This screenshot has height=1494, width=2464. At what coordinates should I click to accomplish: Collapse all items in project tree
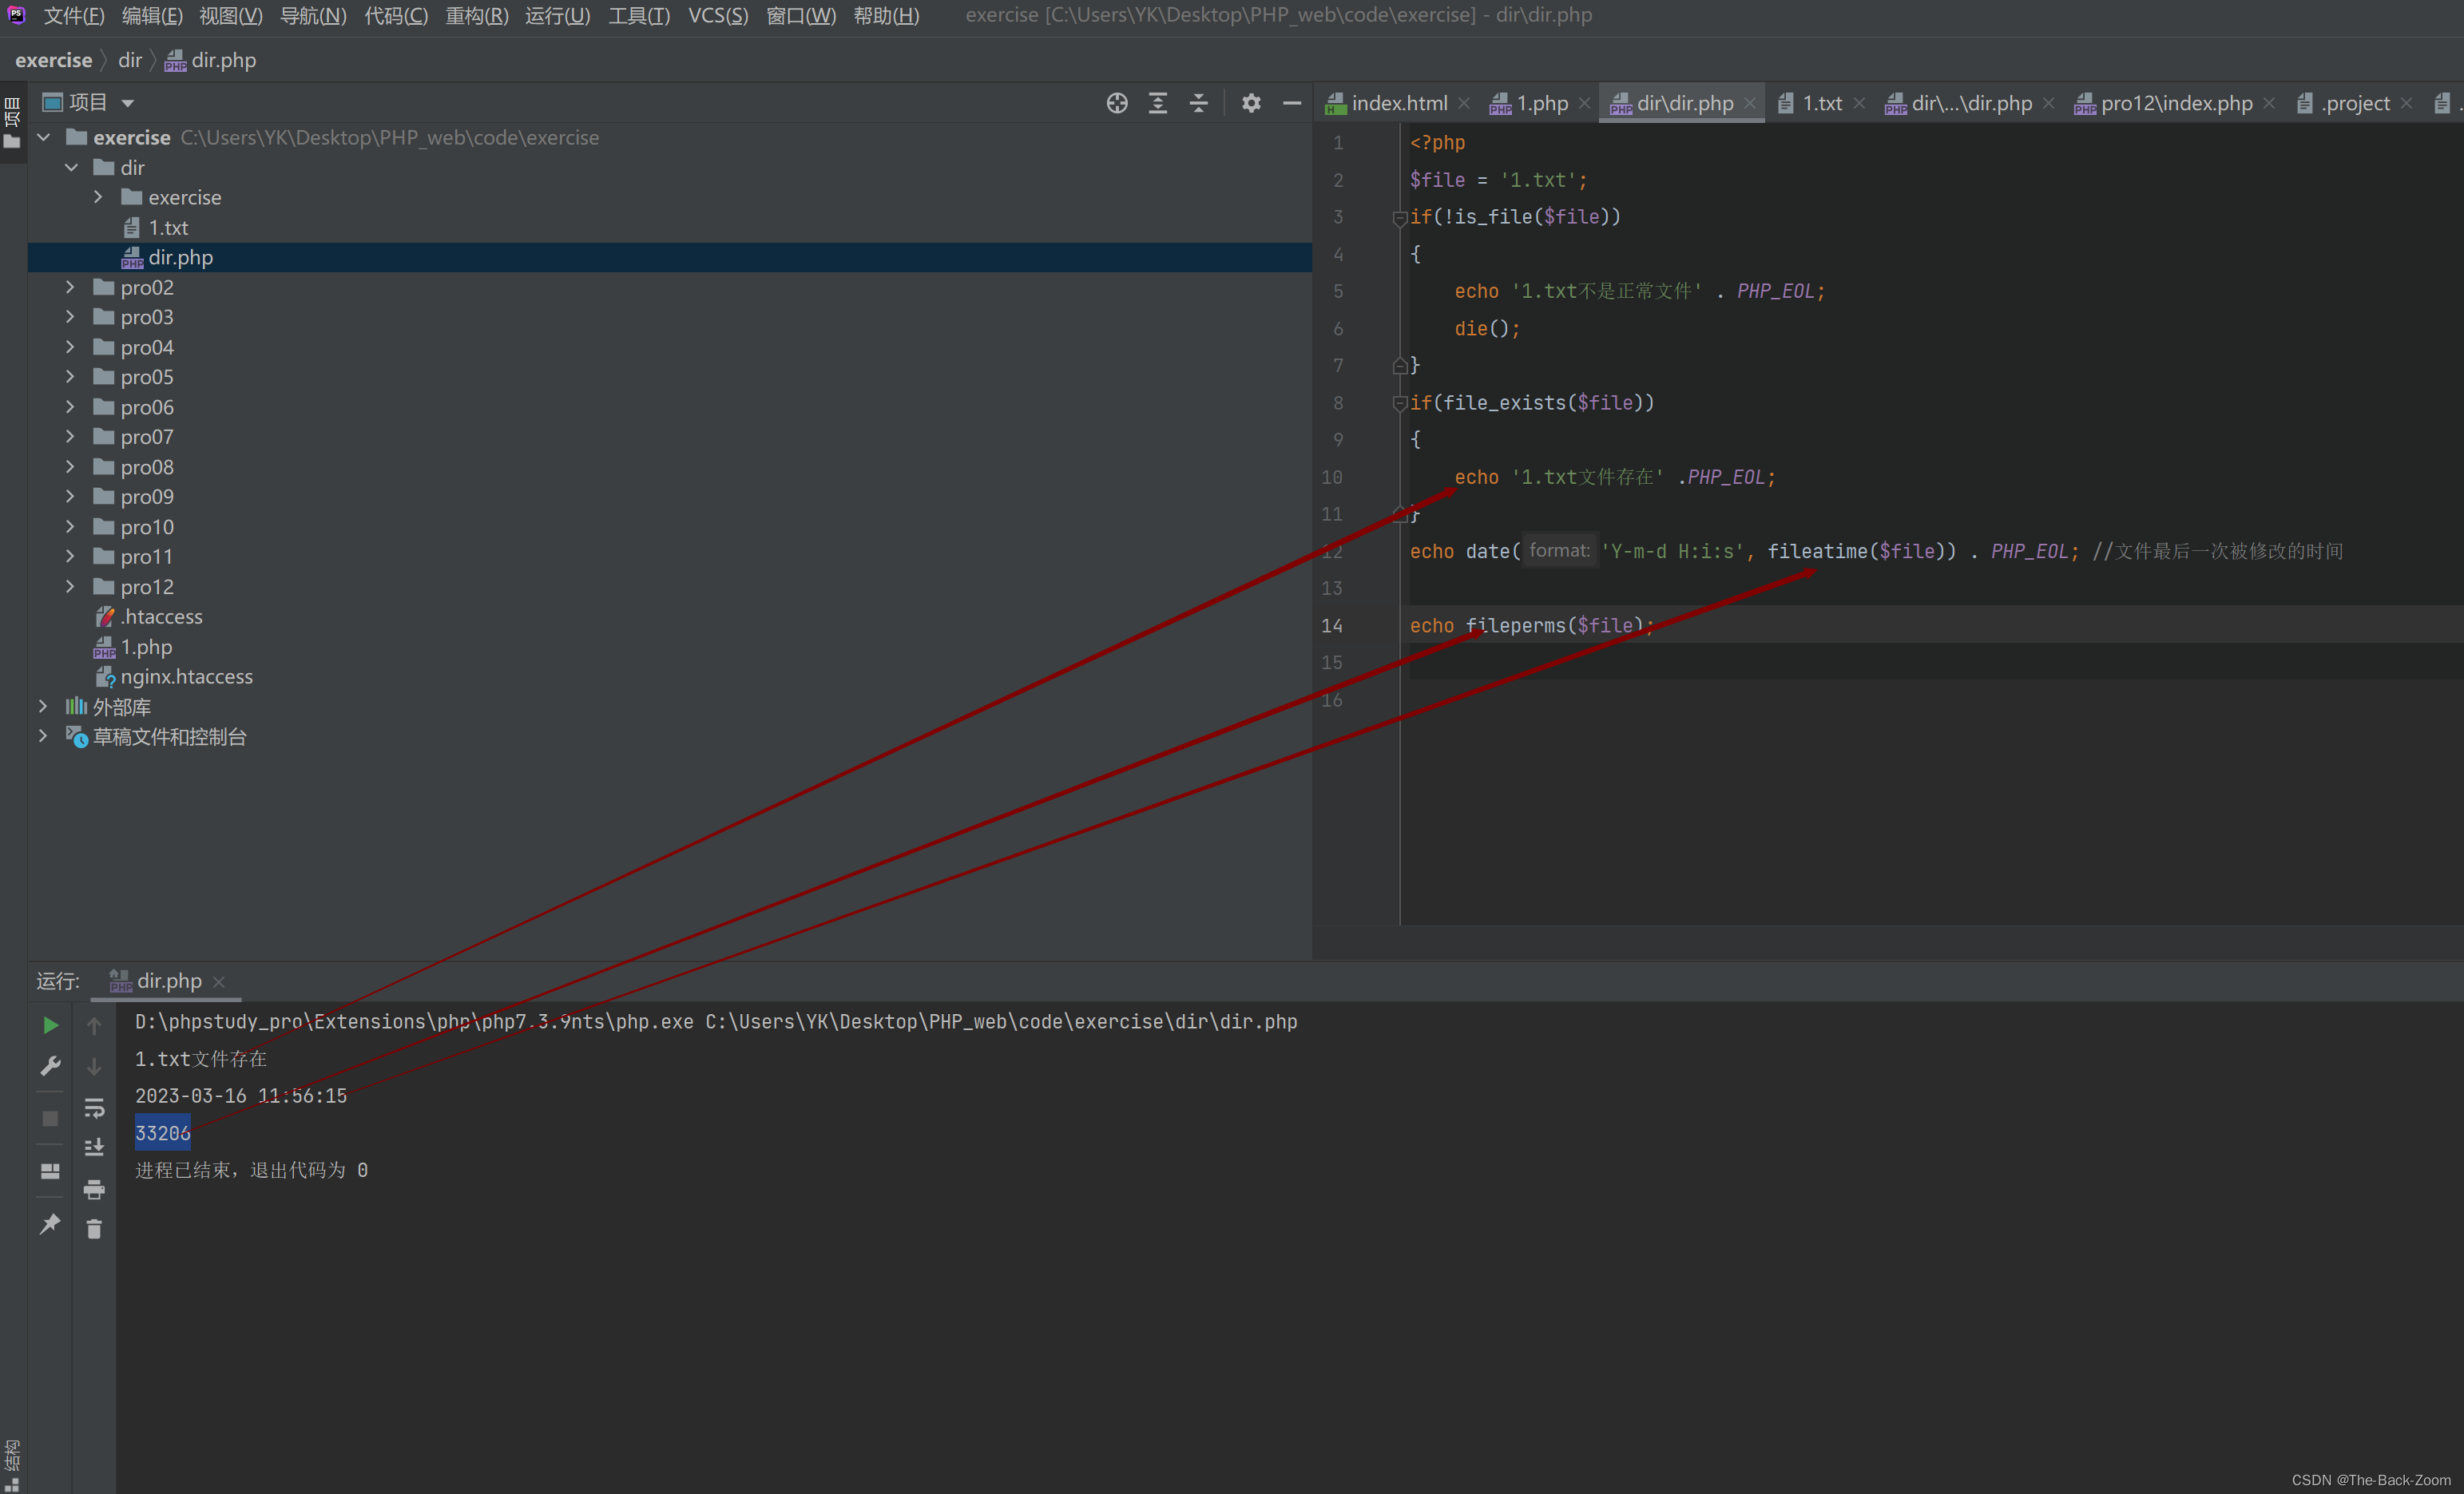(x=1199, y=103)
